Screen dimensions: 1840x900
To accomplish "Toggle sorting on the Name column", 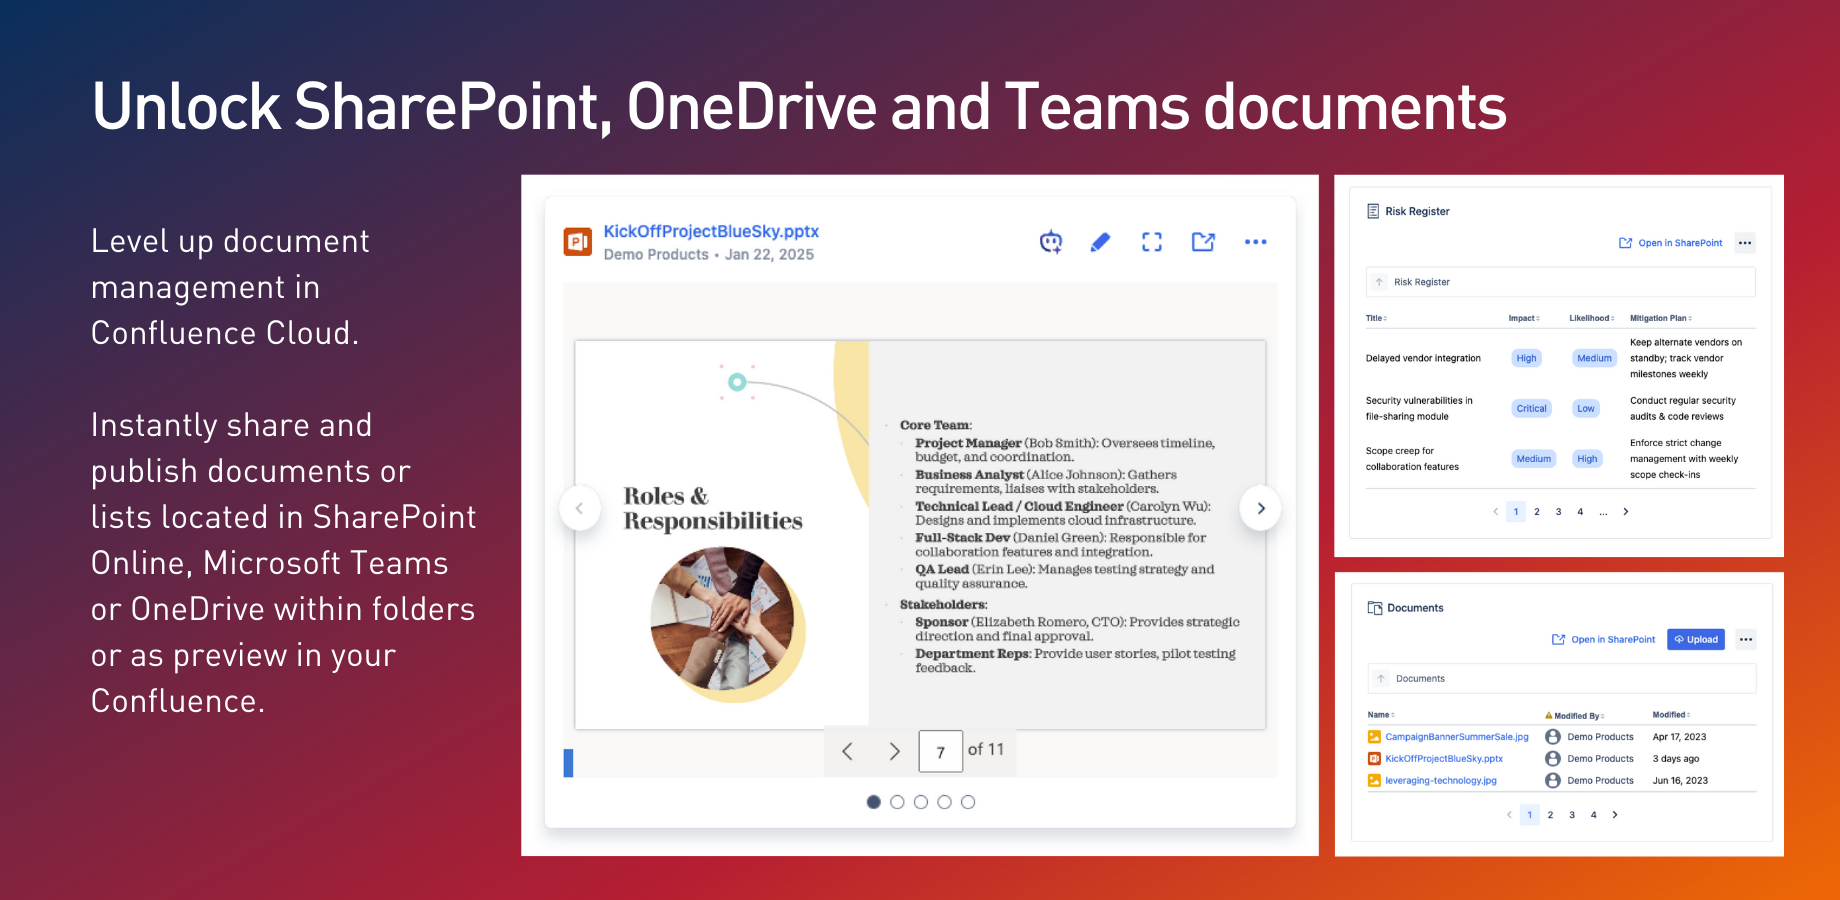I will click(x=1381, y=714).
